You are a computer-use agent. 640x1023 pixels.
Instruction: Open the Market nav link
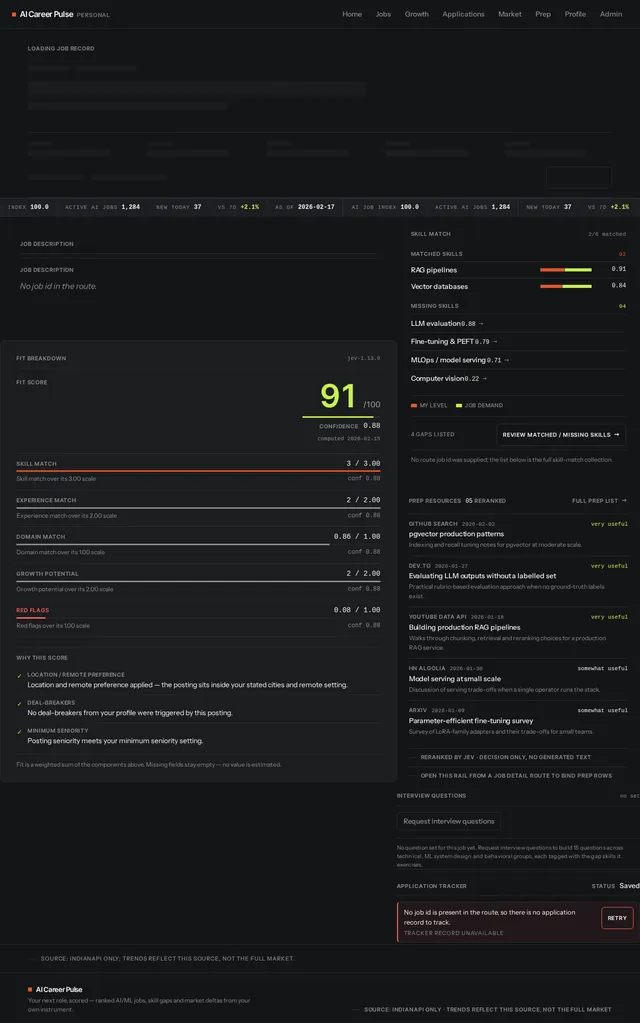click(x=510, y=14)
